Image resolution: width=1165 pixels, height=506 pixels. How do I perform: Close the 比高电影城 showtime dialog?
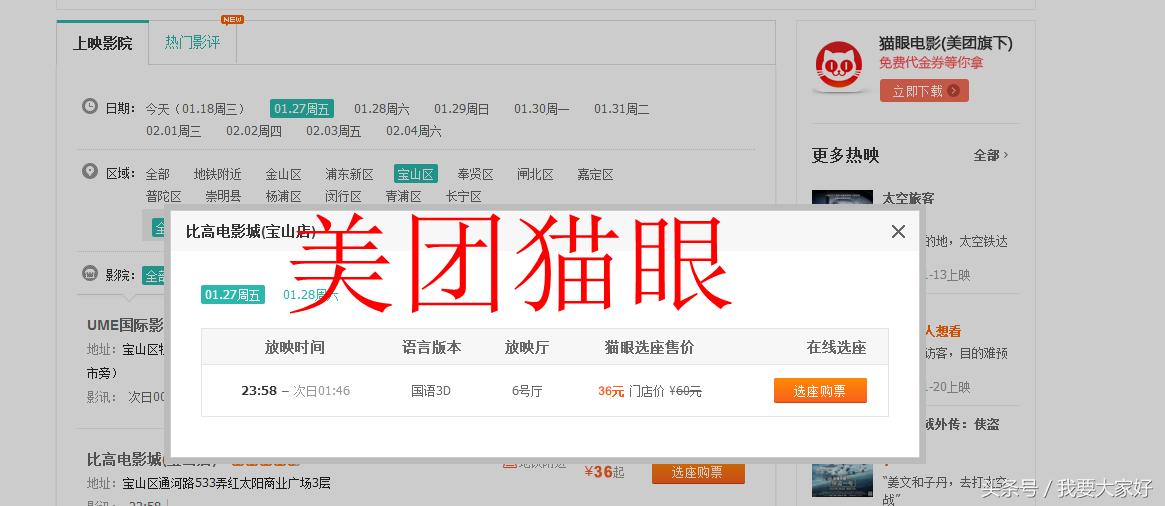point(898,232)
